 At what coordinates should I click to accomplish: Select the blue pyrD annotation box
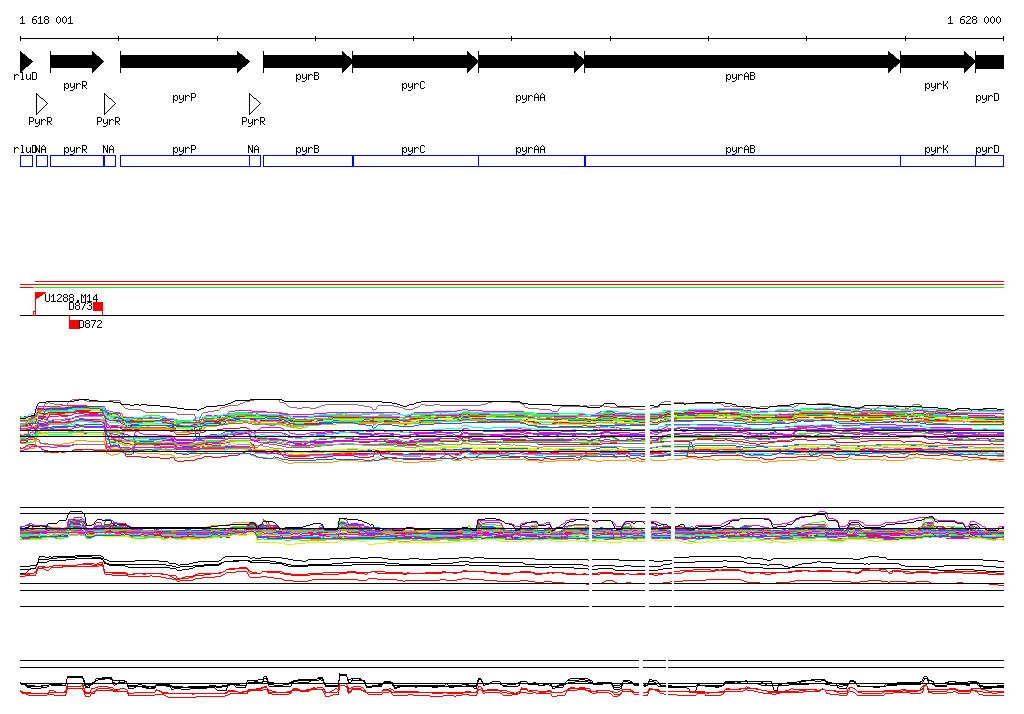989,161
